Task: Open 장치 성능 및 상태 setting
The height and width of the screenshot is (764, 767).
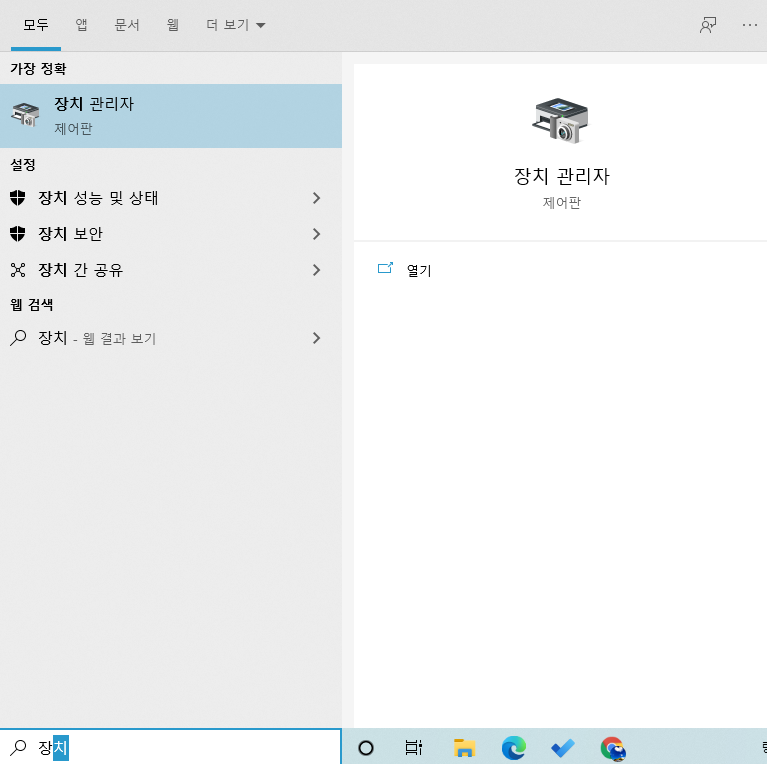Action: (x=171, y=198)
